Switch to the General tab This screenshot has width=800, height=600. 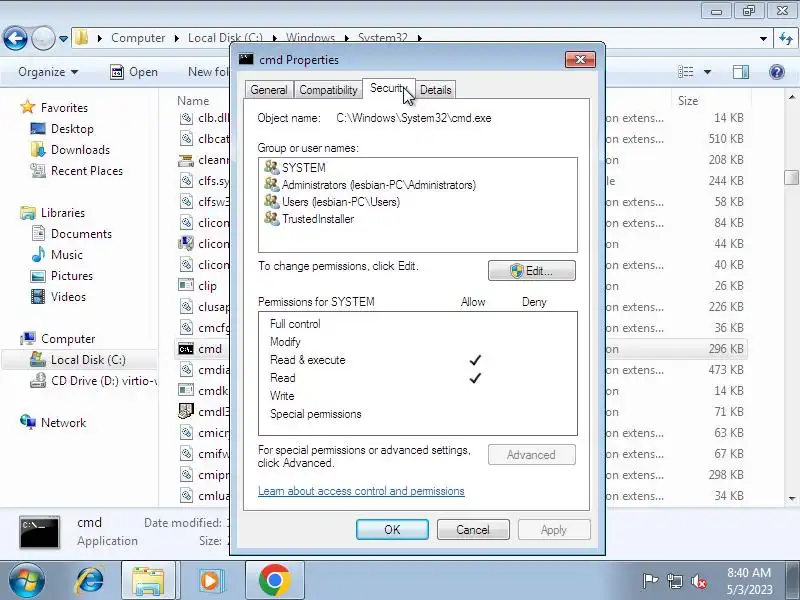tap(269, 90)
